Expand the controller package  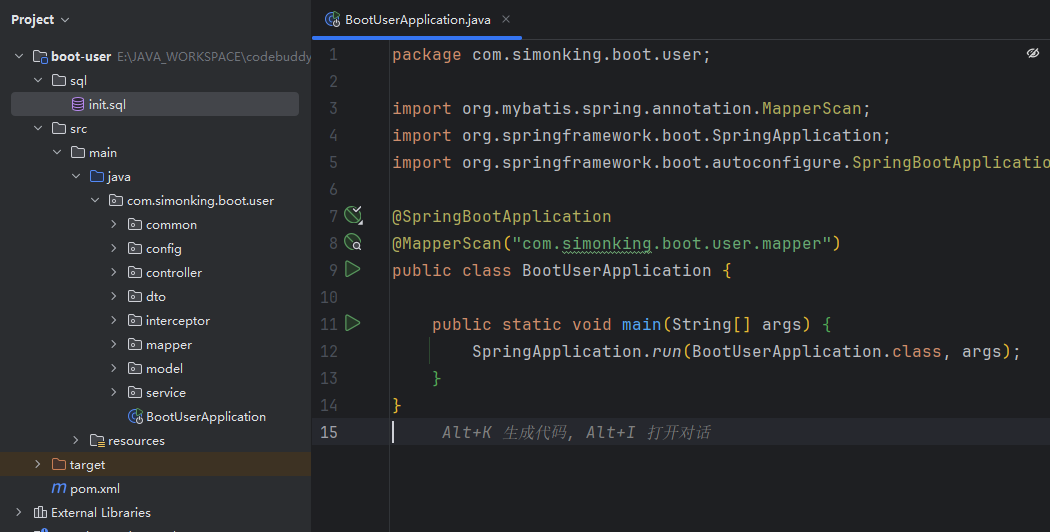point(114,272)
